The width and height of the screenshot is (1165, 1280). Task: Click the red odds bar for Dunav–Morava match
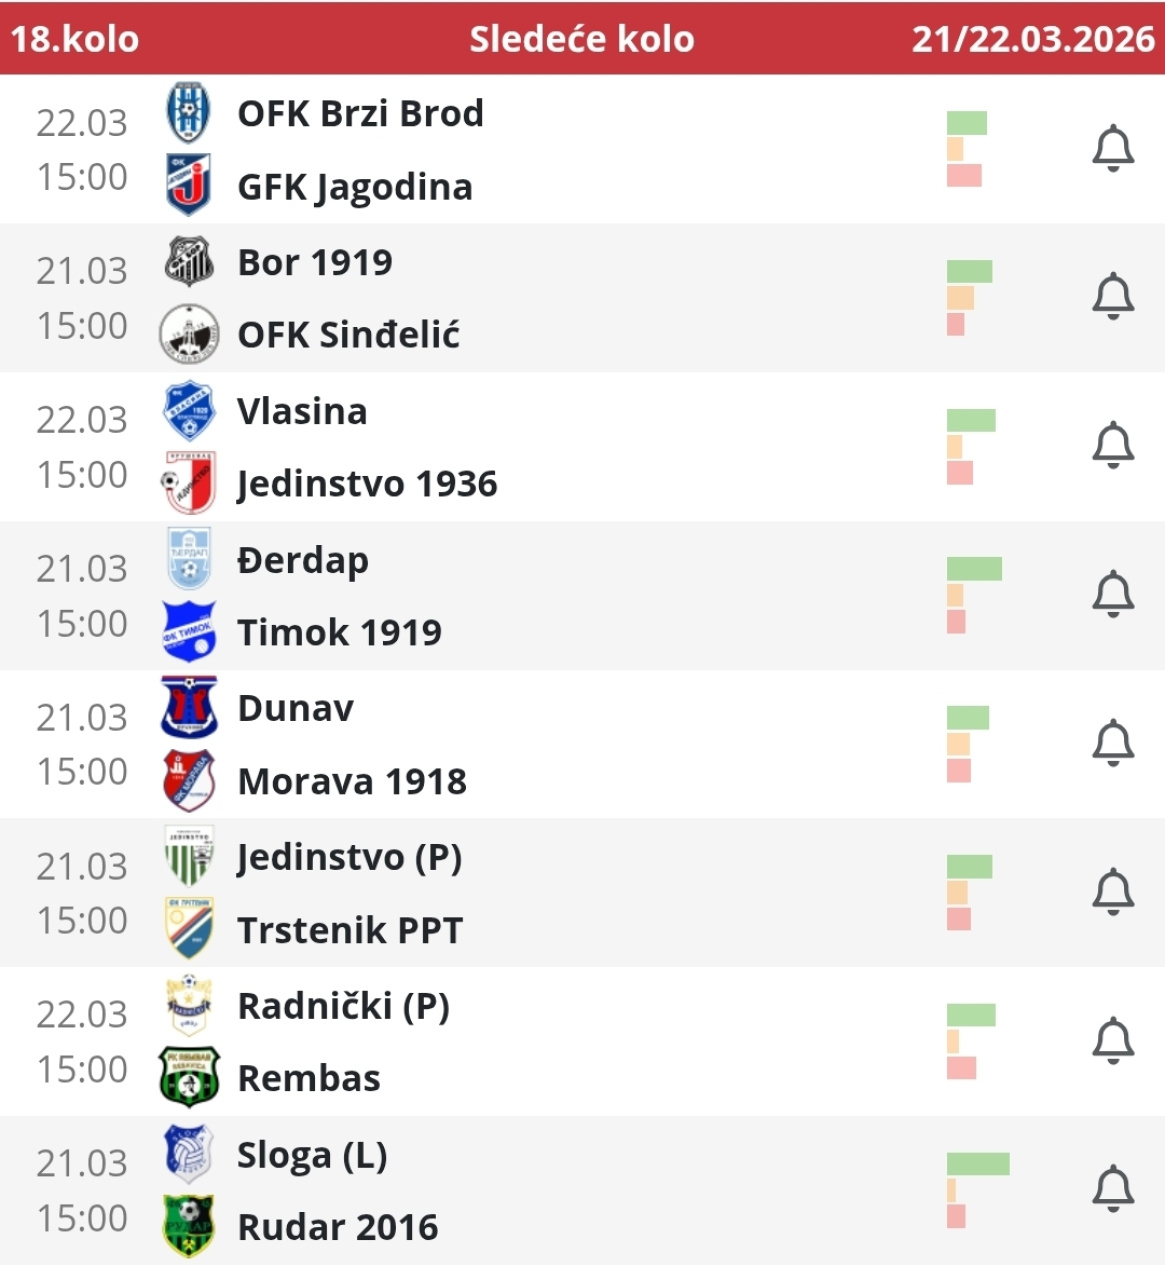coord(958,771)
